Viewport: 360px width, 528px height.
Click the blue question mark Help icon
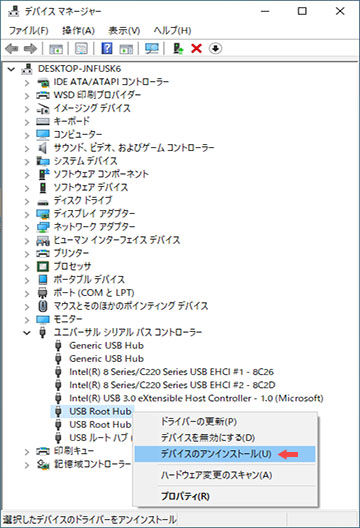coord(107,48)
